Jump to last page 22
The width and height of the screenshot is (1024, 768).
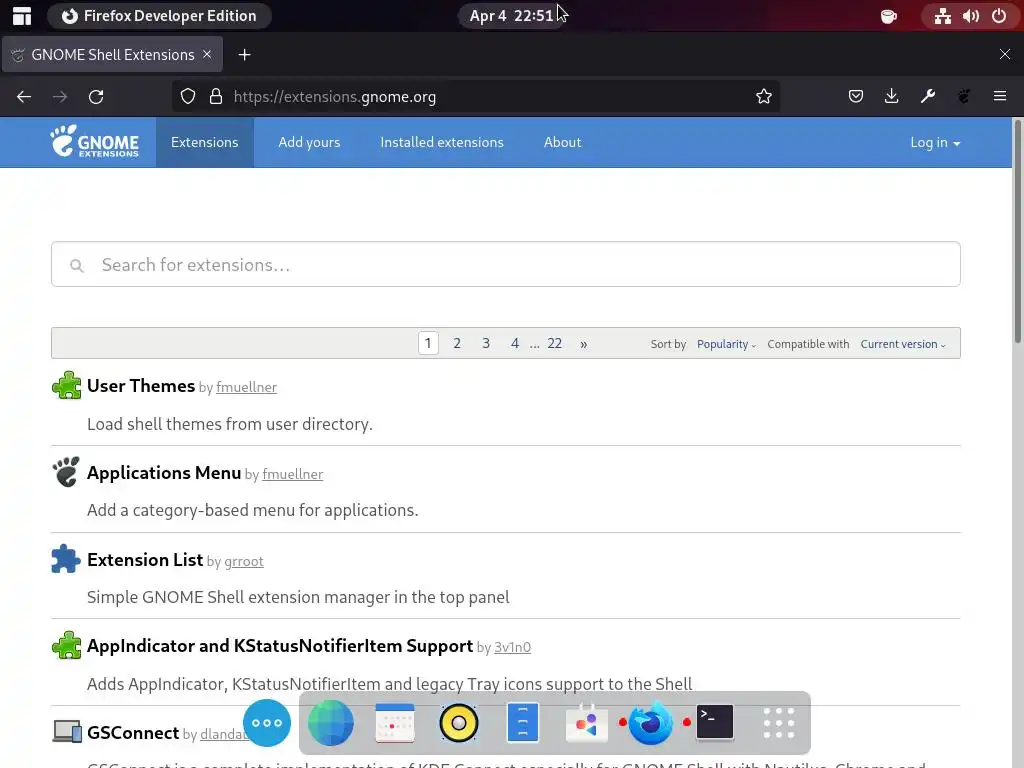tap(554, 344)
